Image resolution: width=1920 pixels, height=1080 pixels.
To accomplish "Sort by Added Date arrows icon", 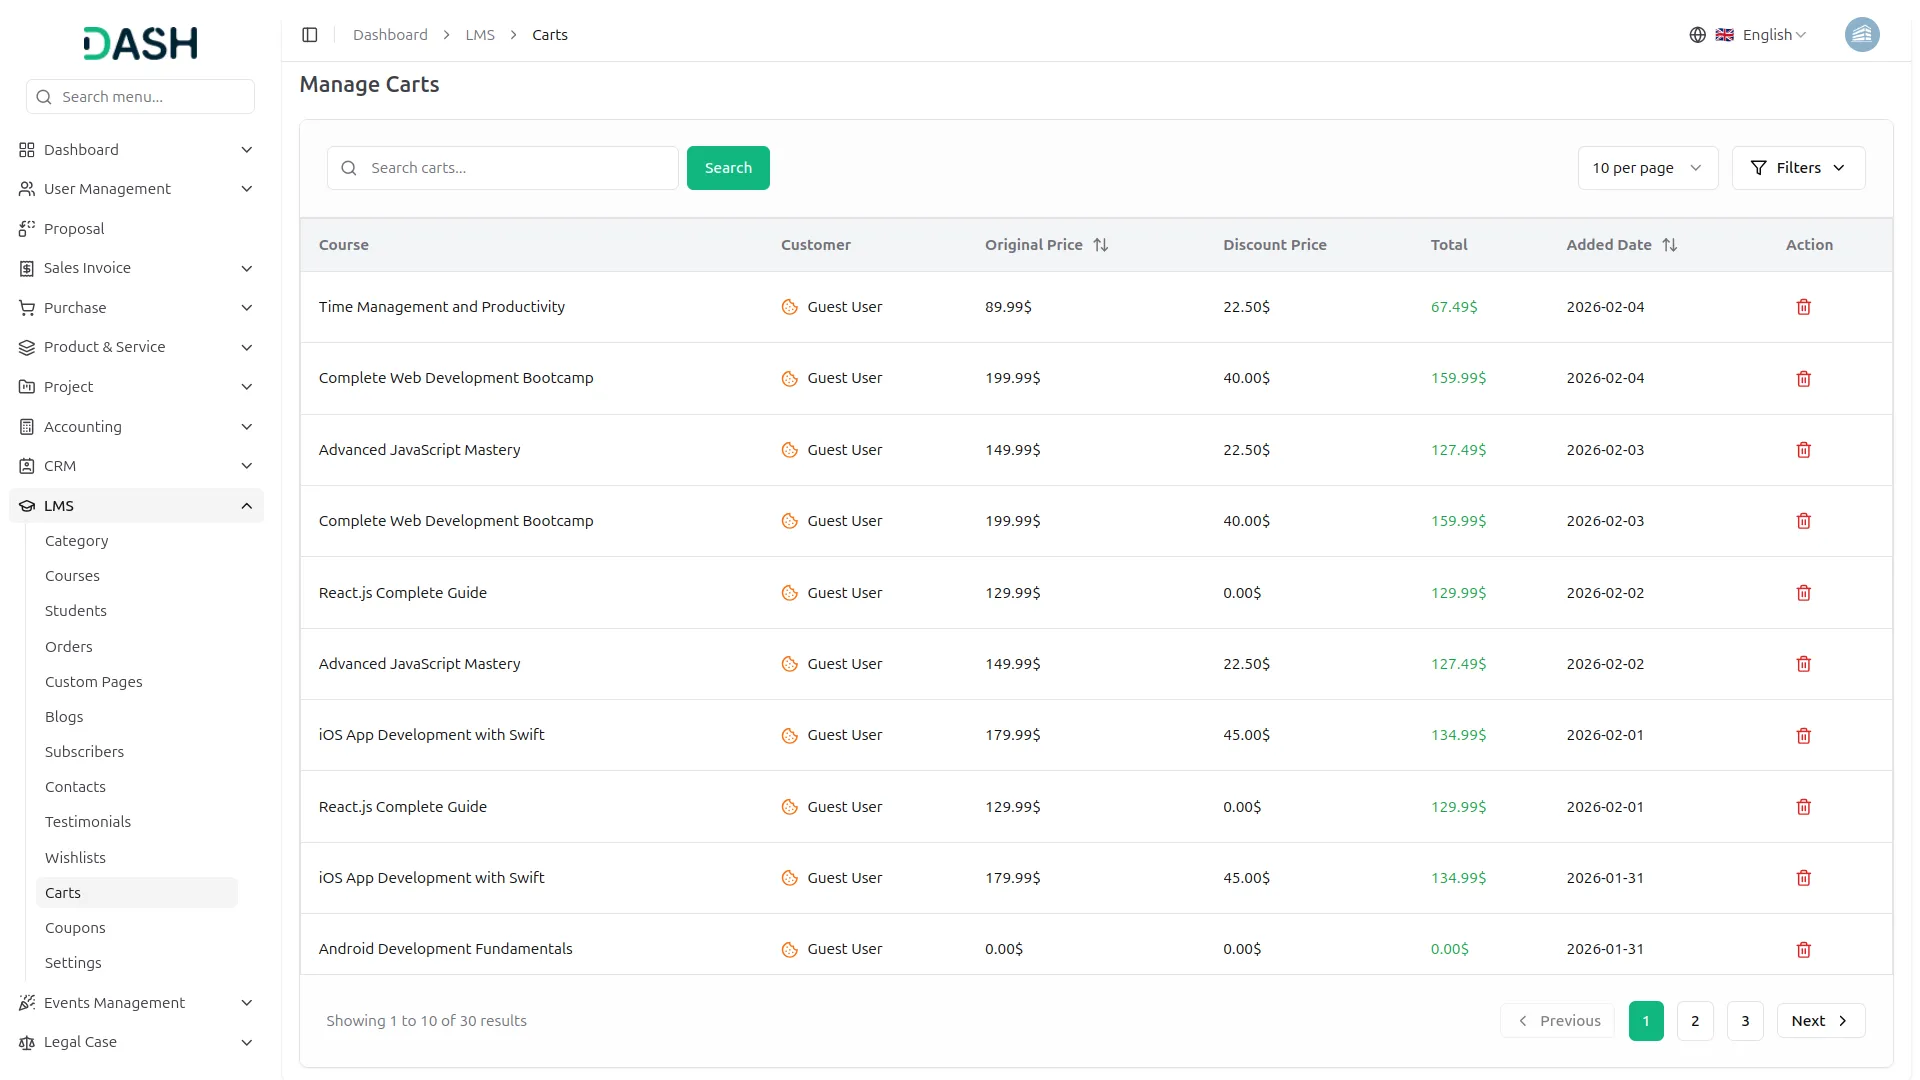I will (x=1669, y=245).
